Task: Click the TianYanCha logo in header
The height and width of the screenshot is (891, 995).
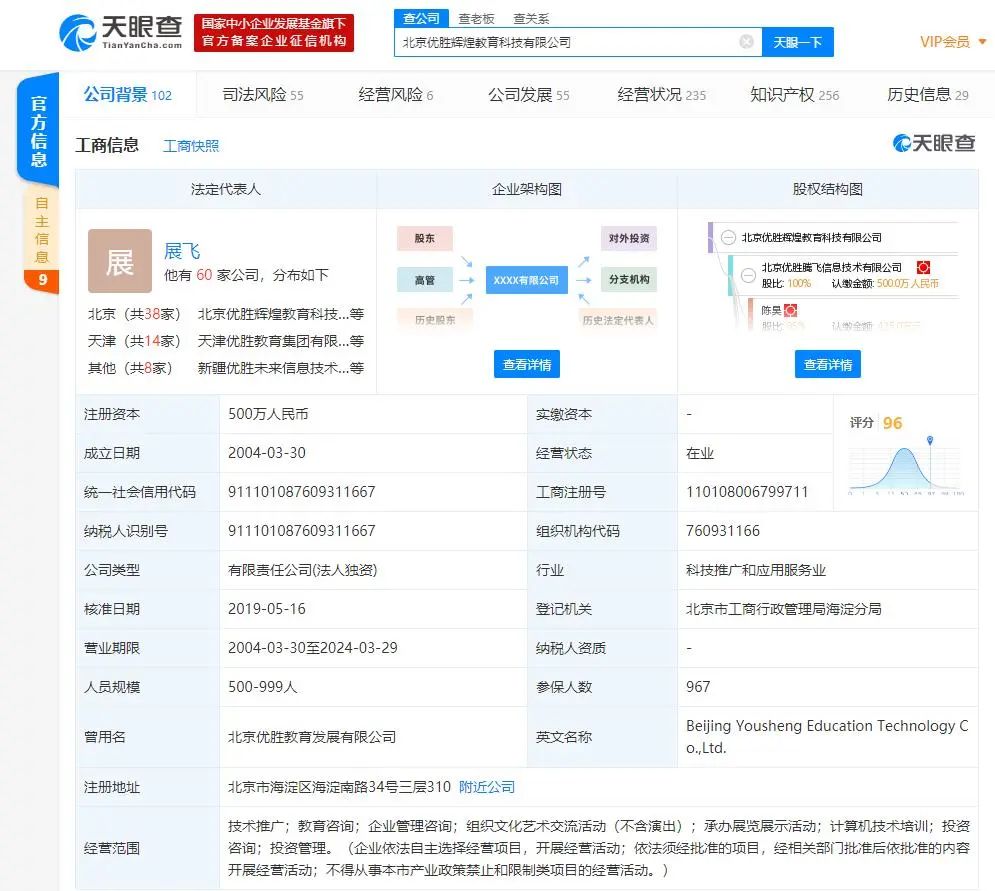Action: tap(121, 33)
